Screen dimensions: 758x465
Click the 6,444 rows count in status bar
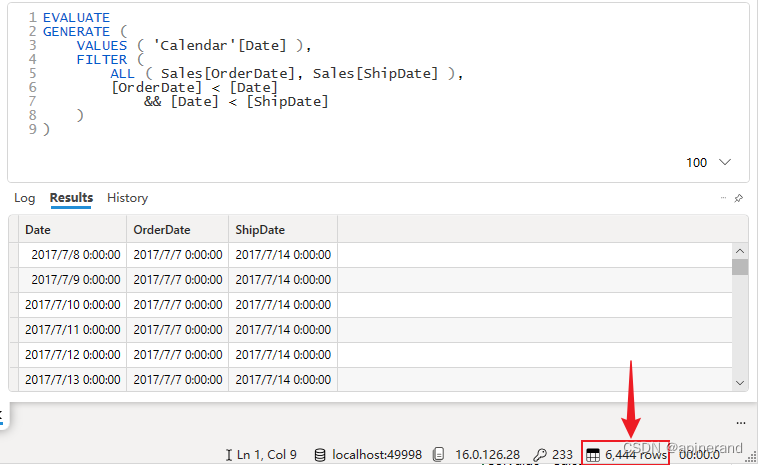(636, 455)
